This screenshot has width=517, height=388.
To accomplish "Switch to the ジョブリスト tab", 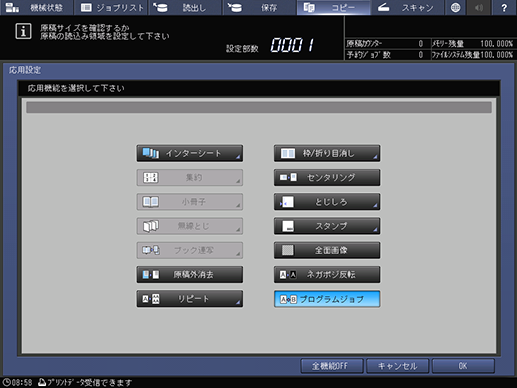I will (111, 7).
